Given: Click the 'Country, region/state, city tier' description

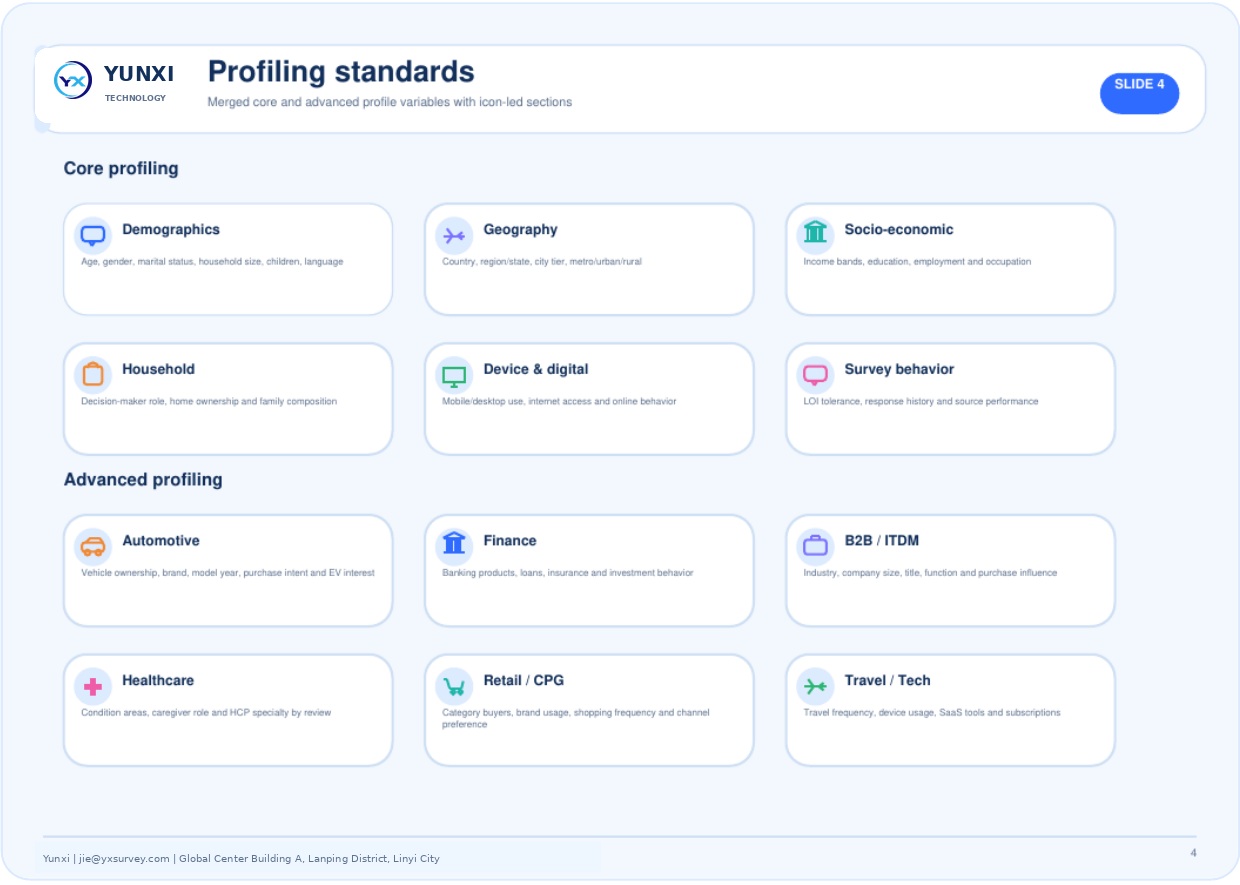Looking at the screenshot, I should pos(542,262).
